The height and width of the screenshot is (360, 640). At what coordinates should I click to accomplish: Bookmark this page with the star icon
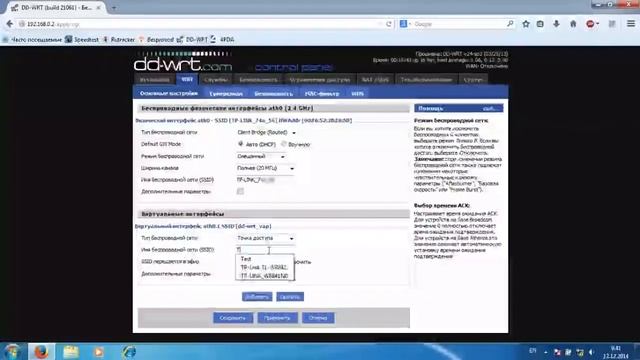point(526,24)
